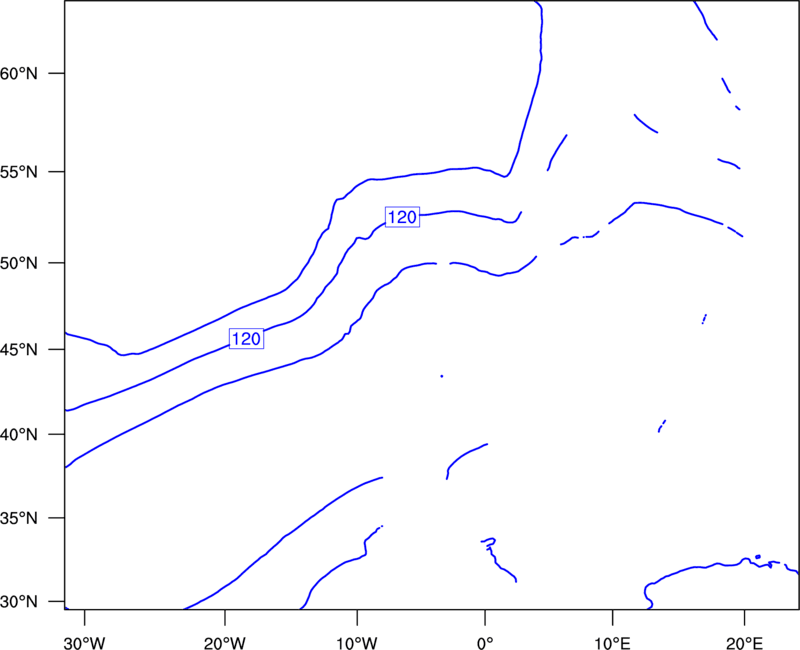Select the 50°N latitude label
The width and height of the screenshot is (800, 650).
tap(19, 263)
